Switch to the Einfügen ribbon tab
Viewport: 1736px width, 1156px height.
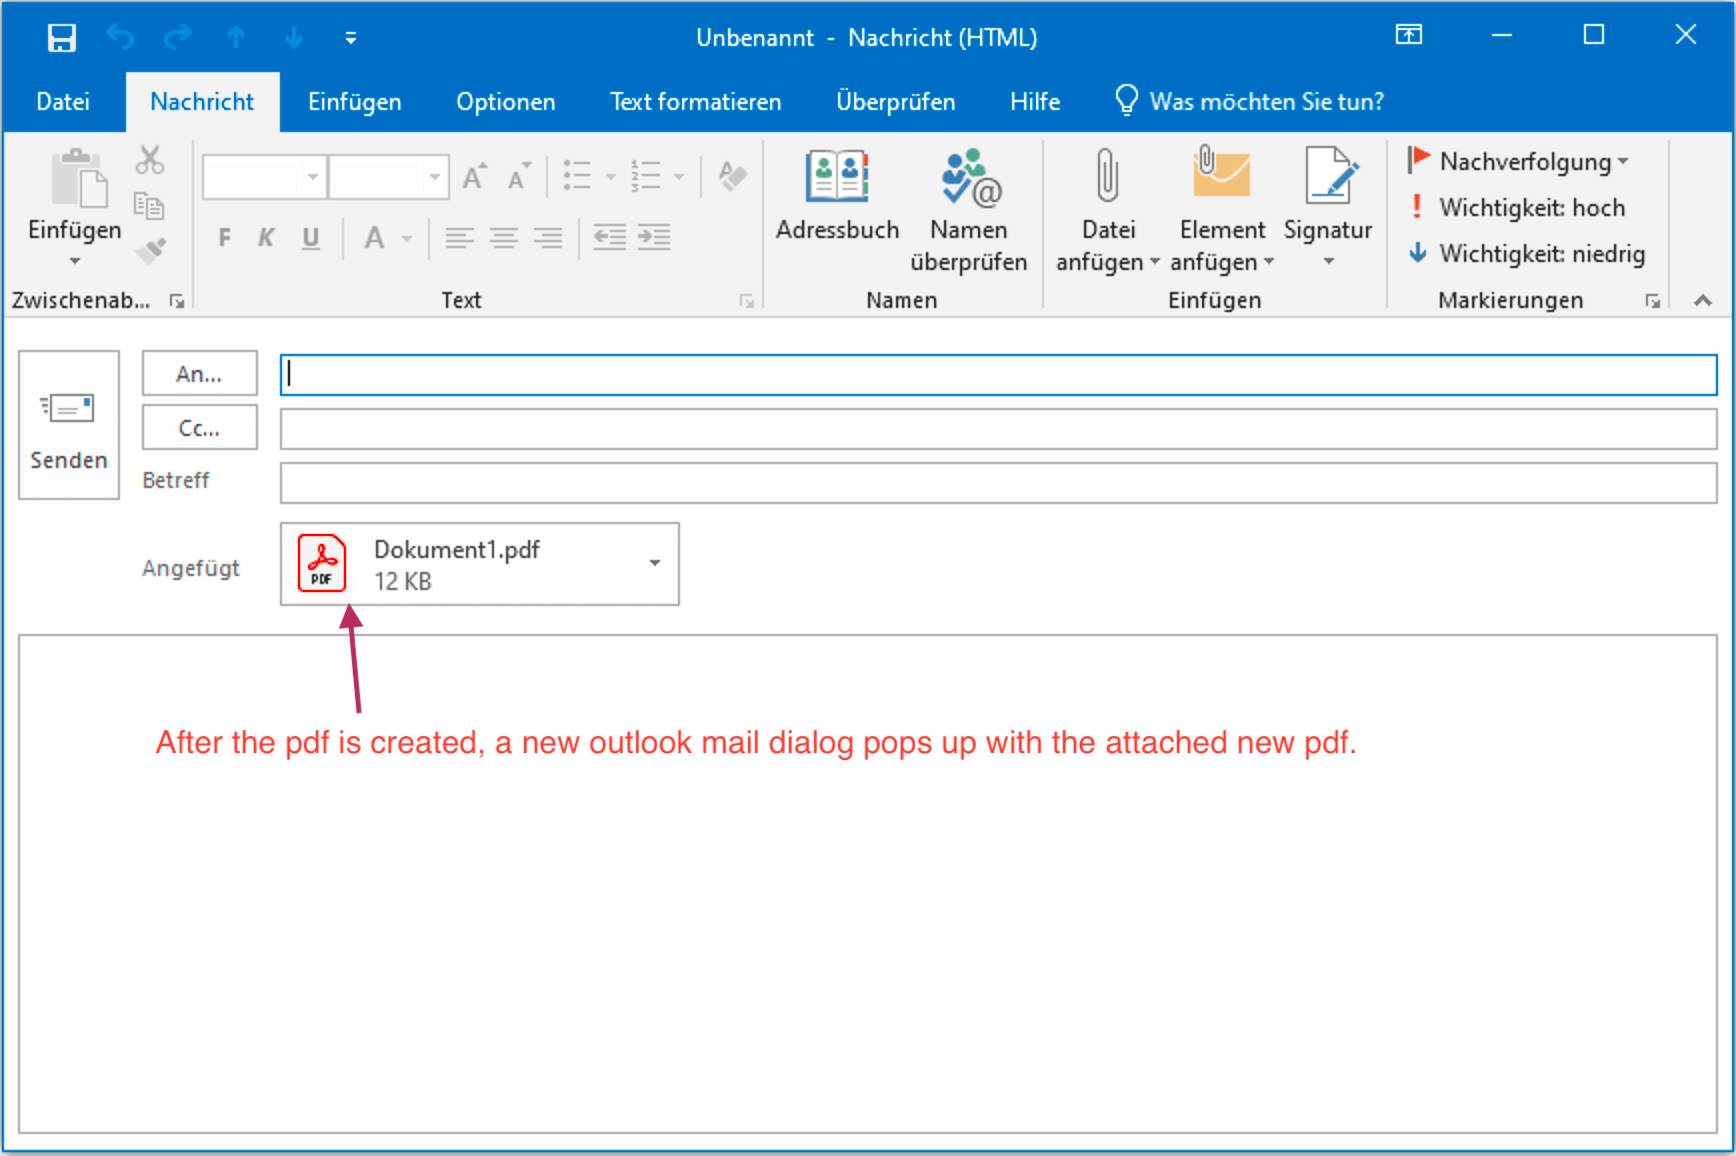355,102
